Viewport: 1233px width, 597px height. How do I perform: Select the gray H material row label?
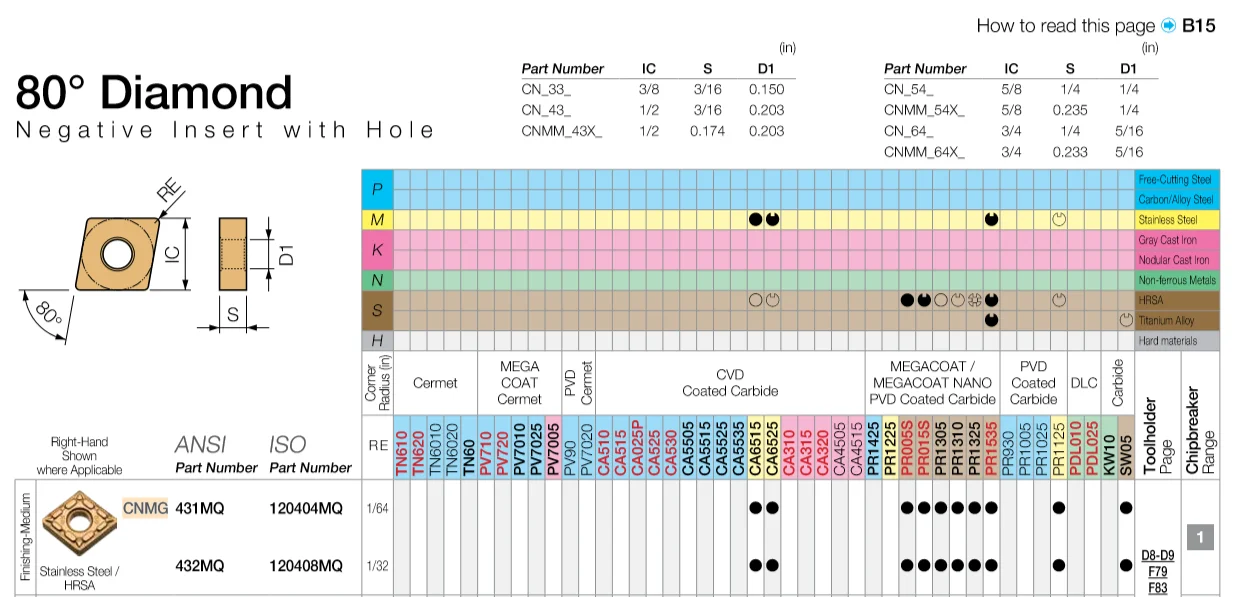tap(376, 340)
